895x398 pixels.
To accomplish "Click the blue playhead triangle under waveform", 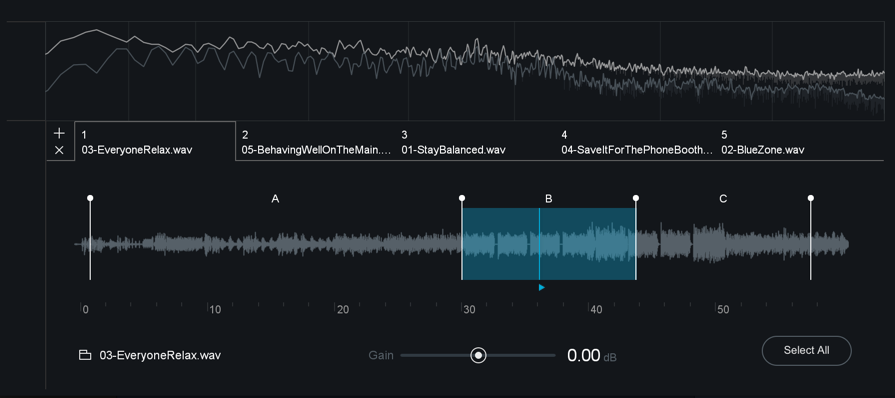I will [542, 287].
